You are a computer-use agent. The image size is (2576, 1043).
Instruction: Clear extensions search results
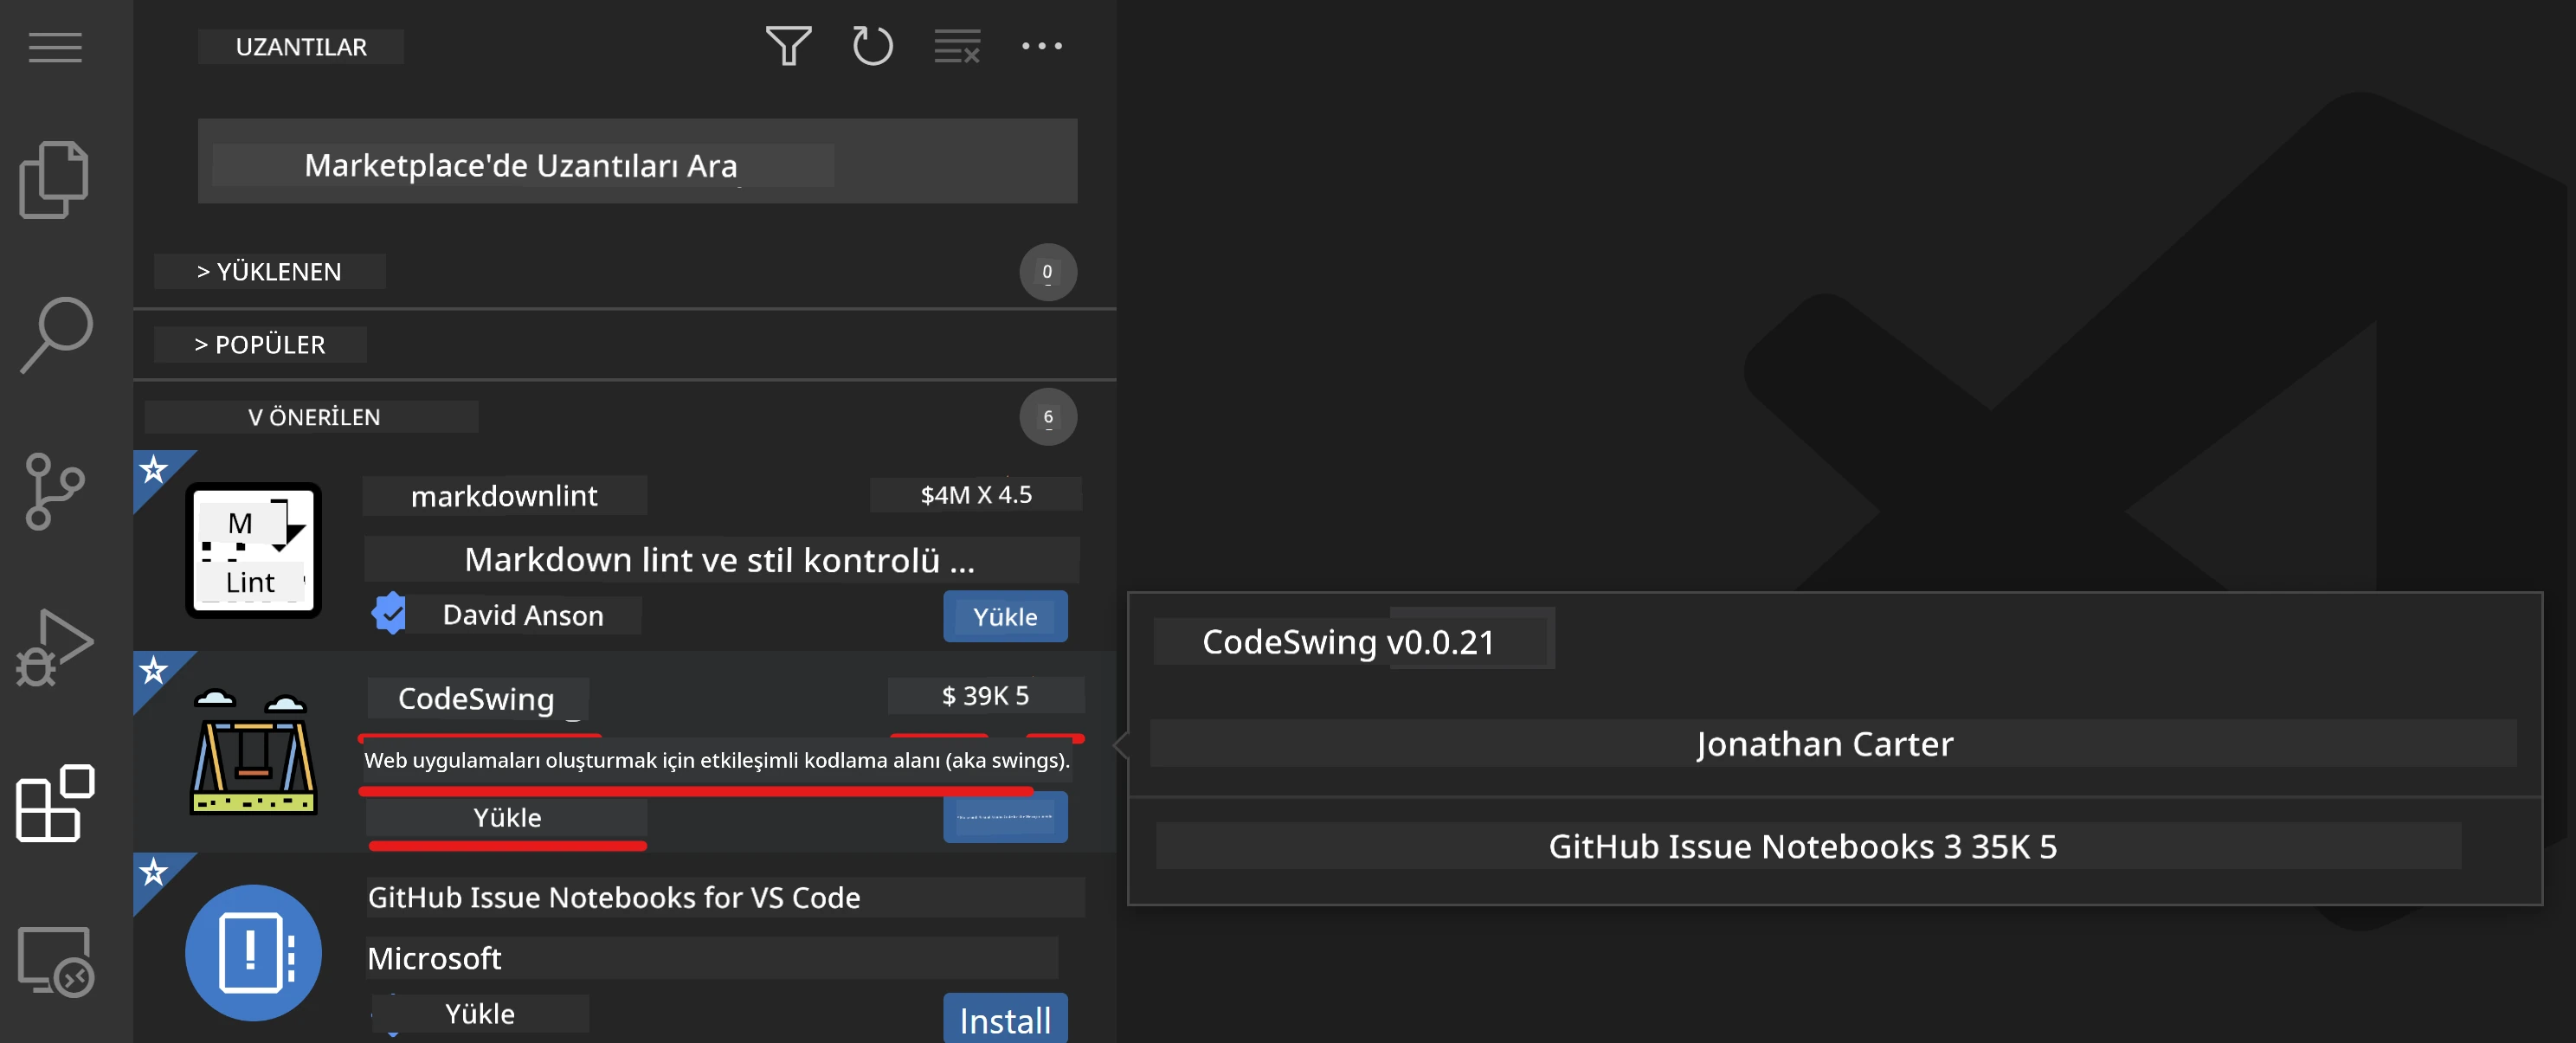point(957,46)
